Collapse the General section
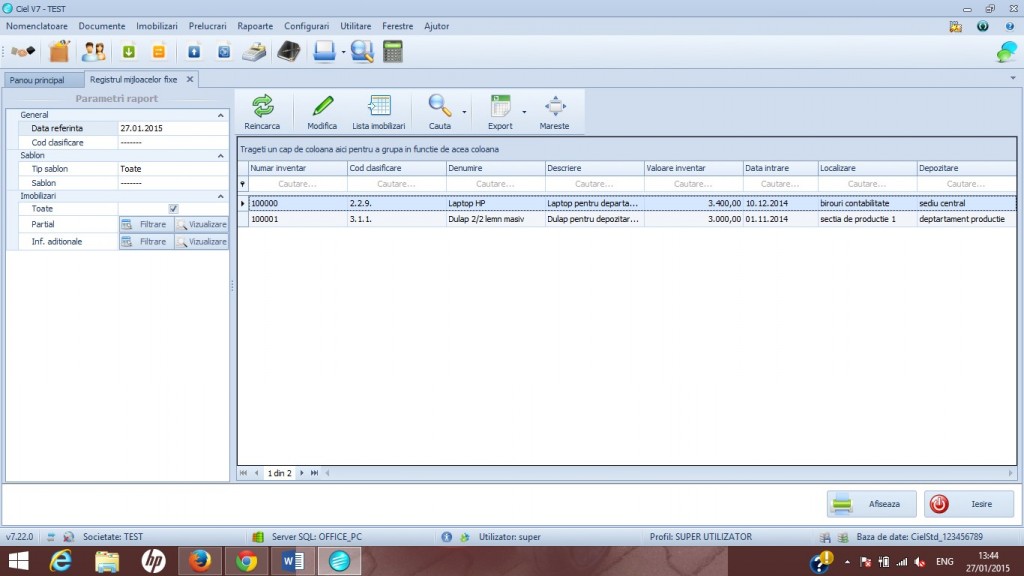Screen dimensions: 1024x576 click(x=221, y=115)
